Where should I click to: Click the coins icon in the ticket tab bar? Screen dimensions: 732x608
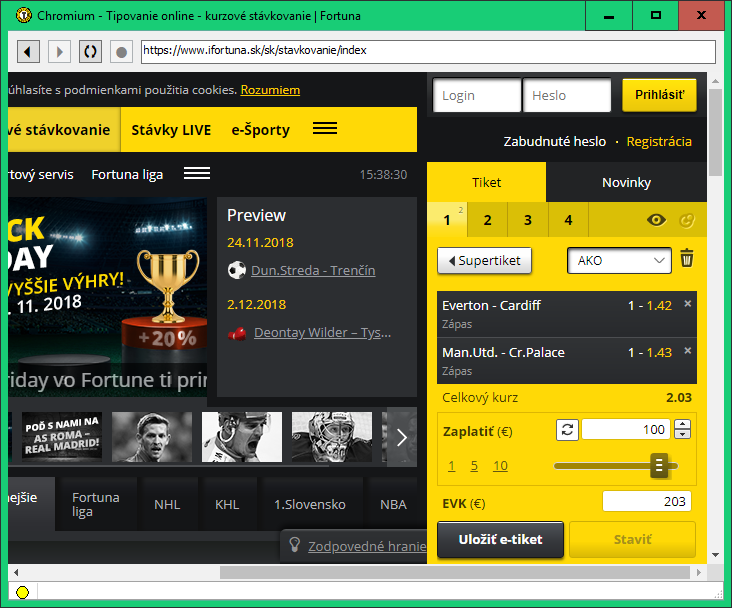point(687,220)
